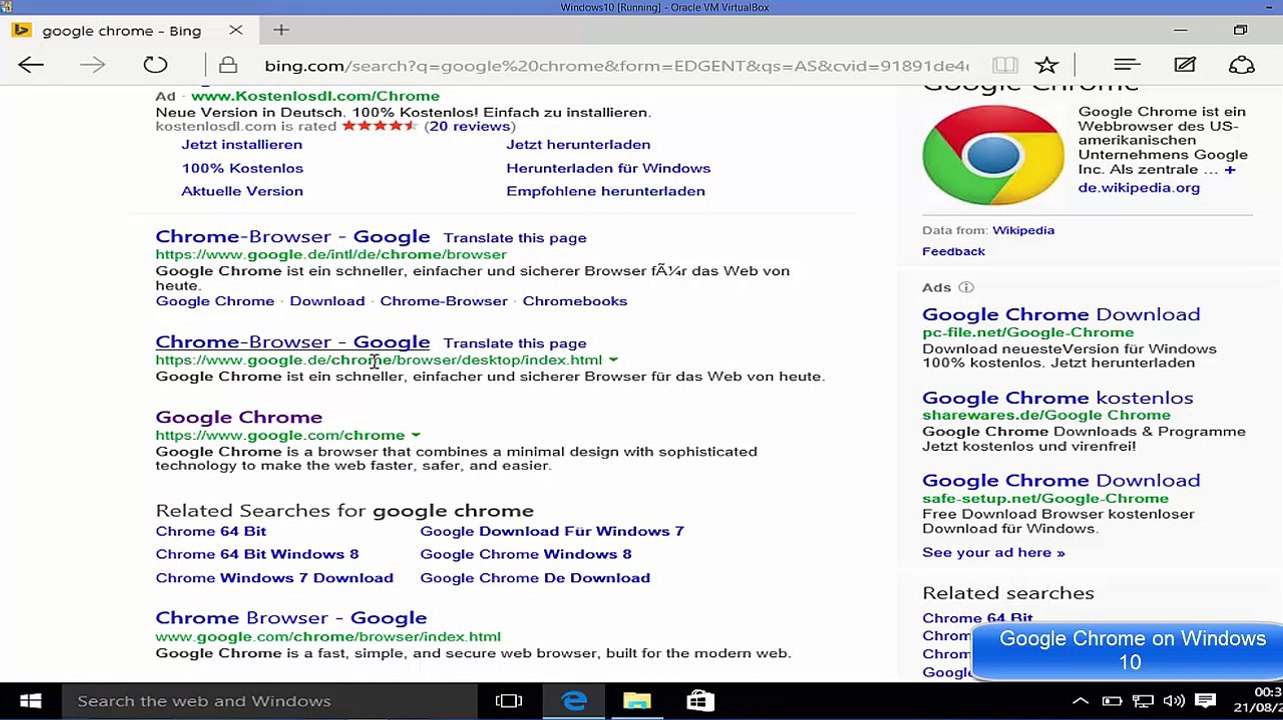Screen dimensions: 1283x720
Task: Click 'Jetzt herunterladen' ad sitelink
Action: [578, 144]
